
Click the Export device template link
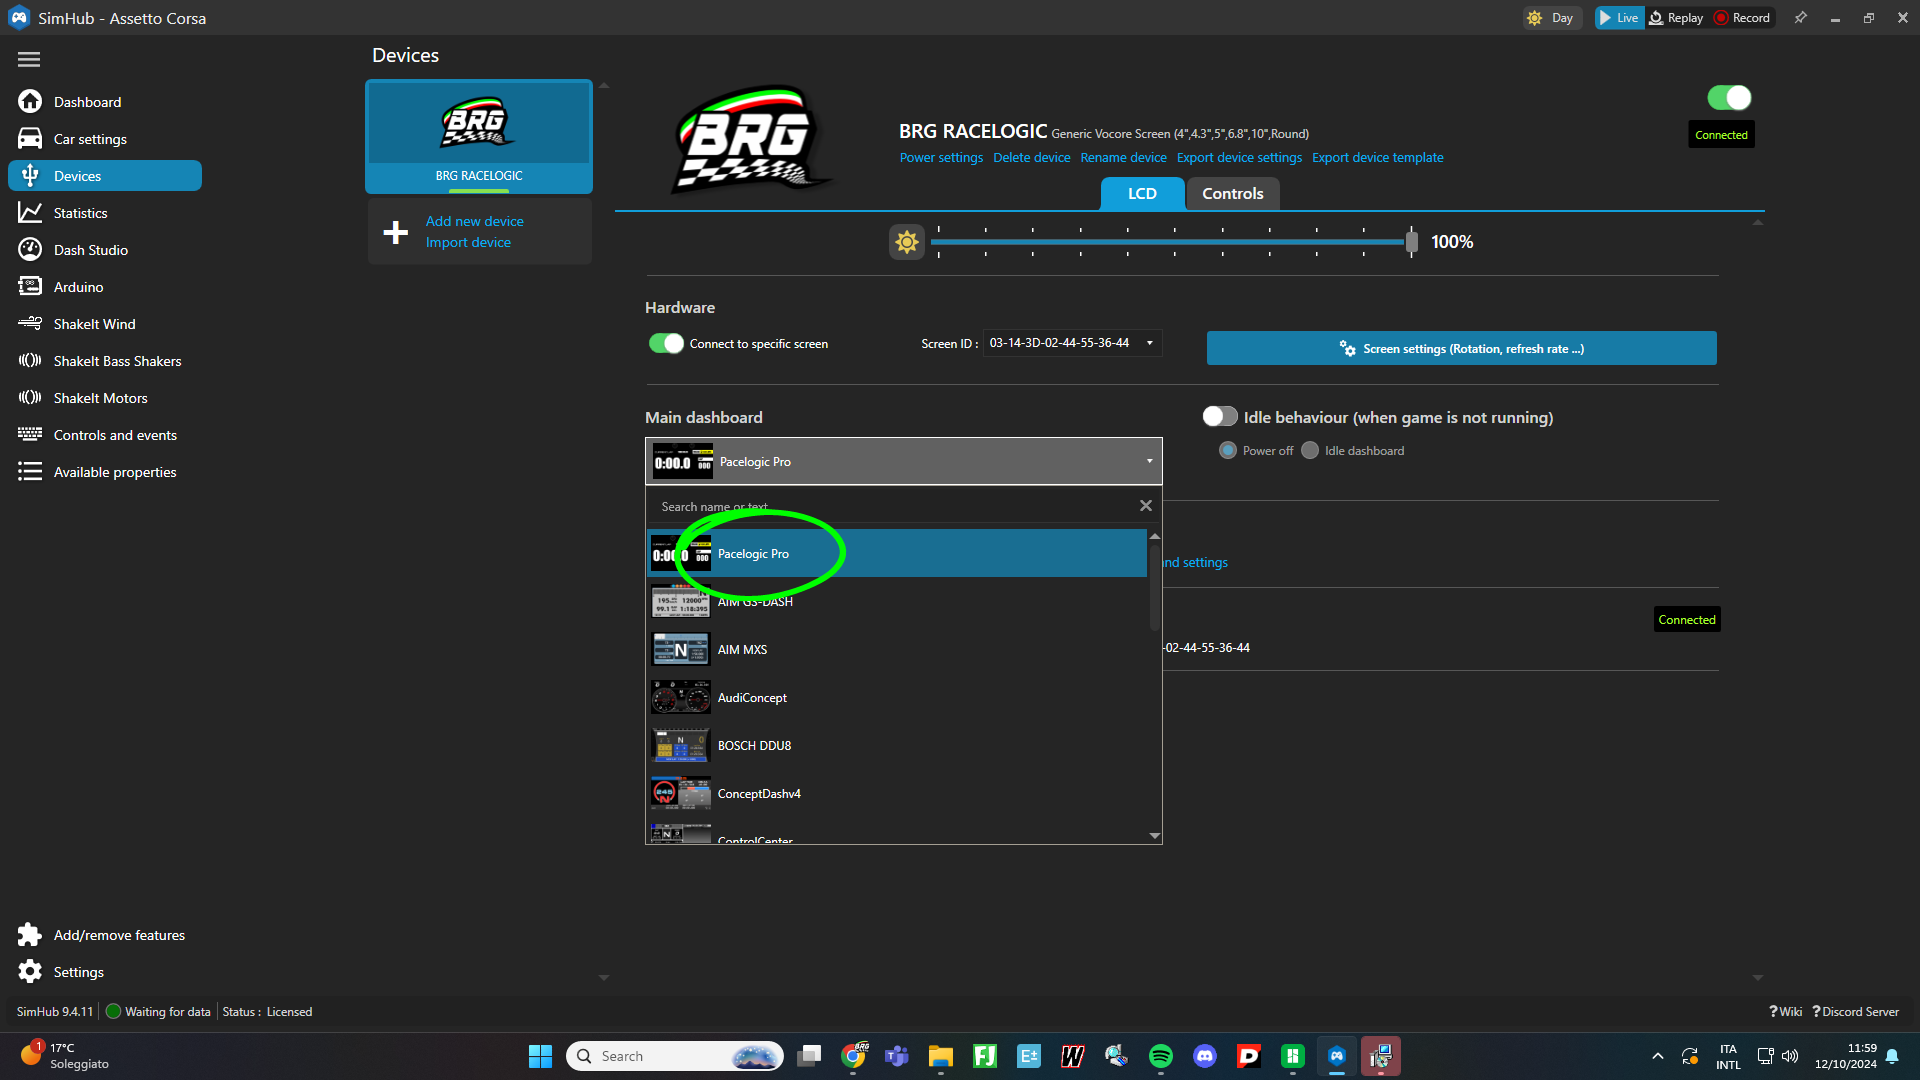point(1377,158)
